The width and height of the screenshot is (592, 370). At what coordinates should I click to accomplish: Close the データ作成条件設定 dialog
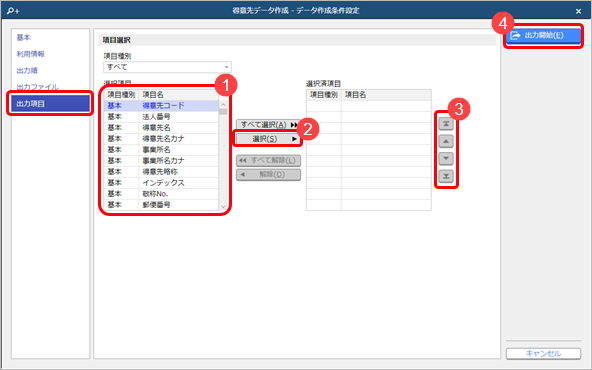click(x=578, y=11)
